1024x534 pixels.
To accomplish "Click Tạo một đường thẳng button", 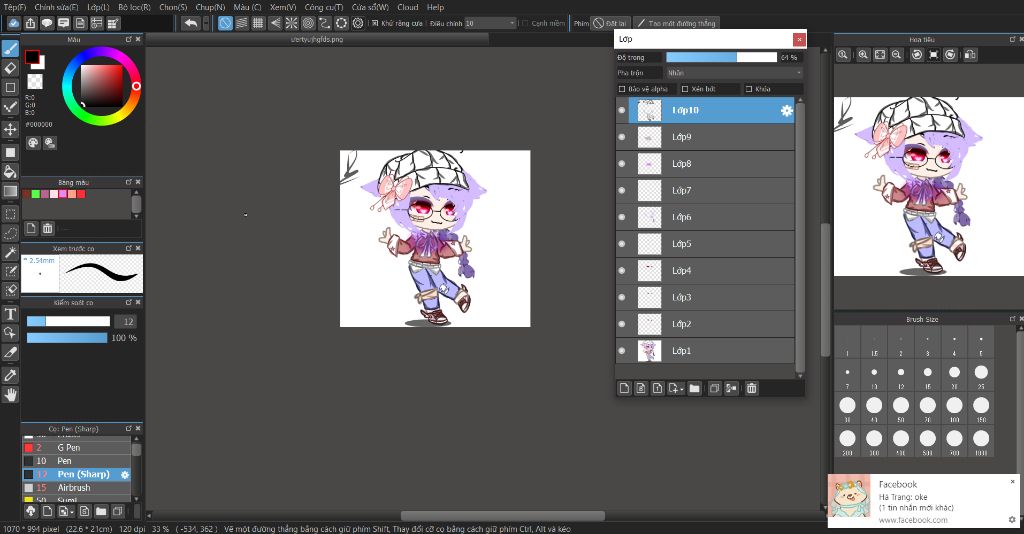I will click(x=677, y=24).
